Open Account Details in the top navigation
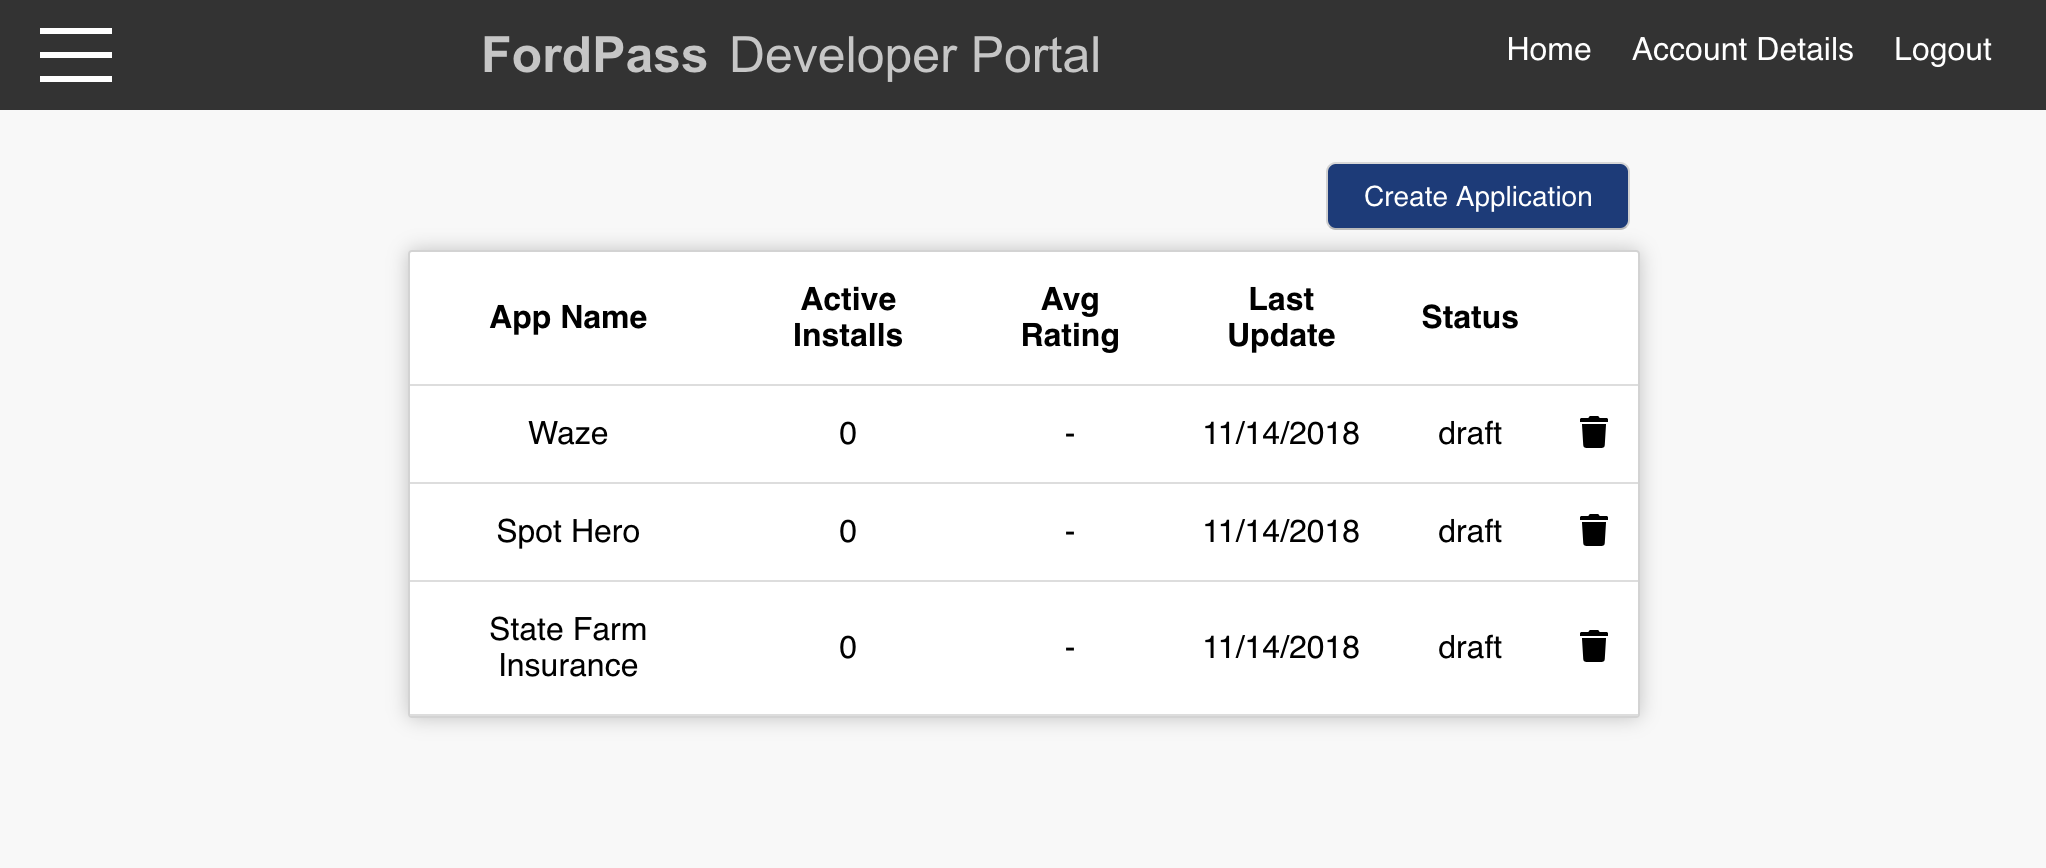The width and height of the screenshot is (2046, 868). click(x=1742, y=49)
